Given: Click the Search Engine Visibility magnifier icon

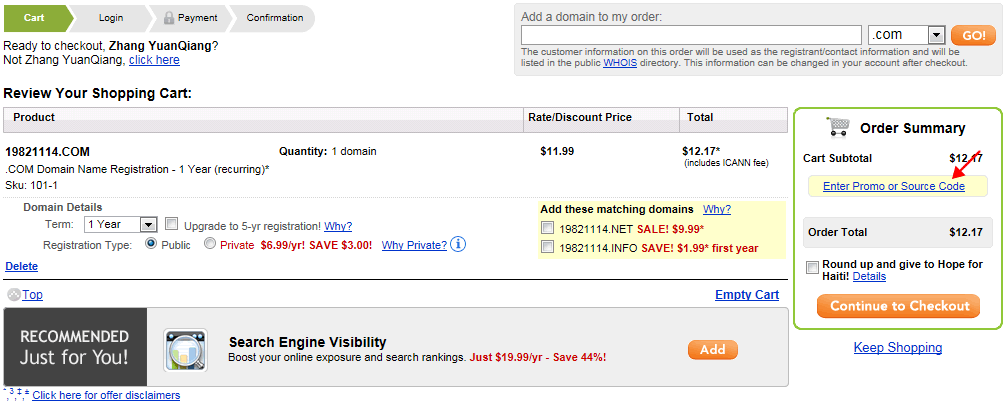Looking at the screenshot, I should point(185,350).
